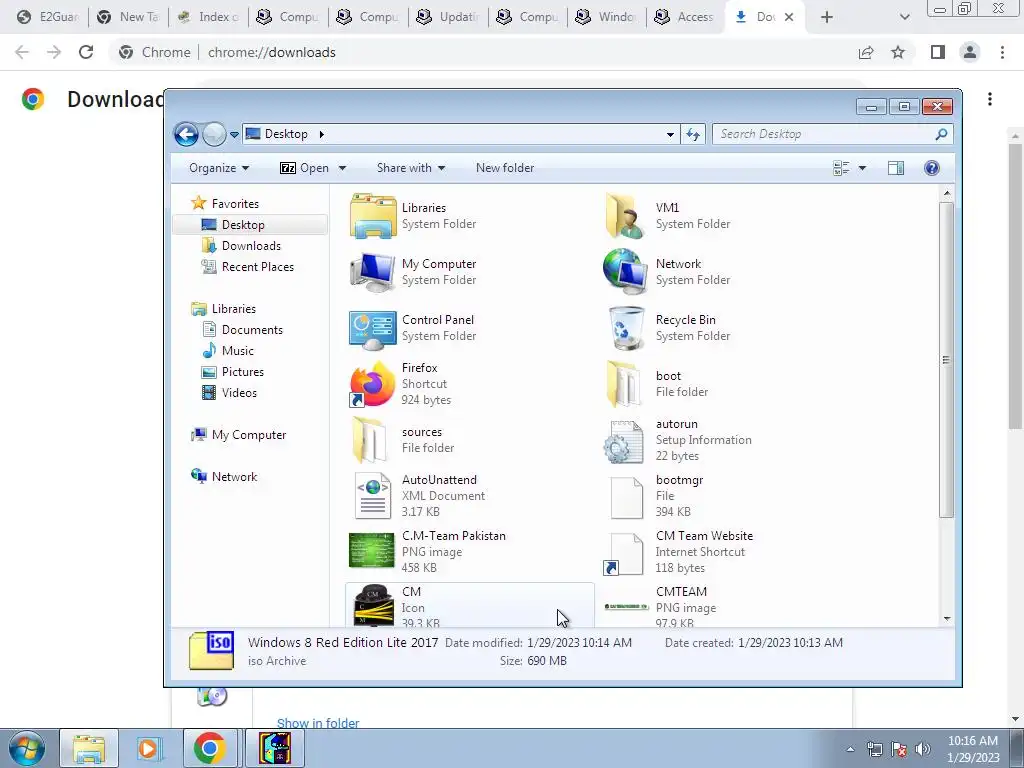Show the preview pane icon

point(896,168)
